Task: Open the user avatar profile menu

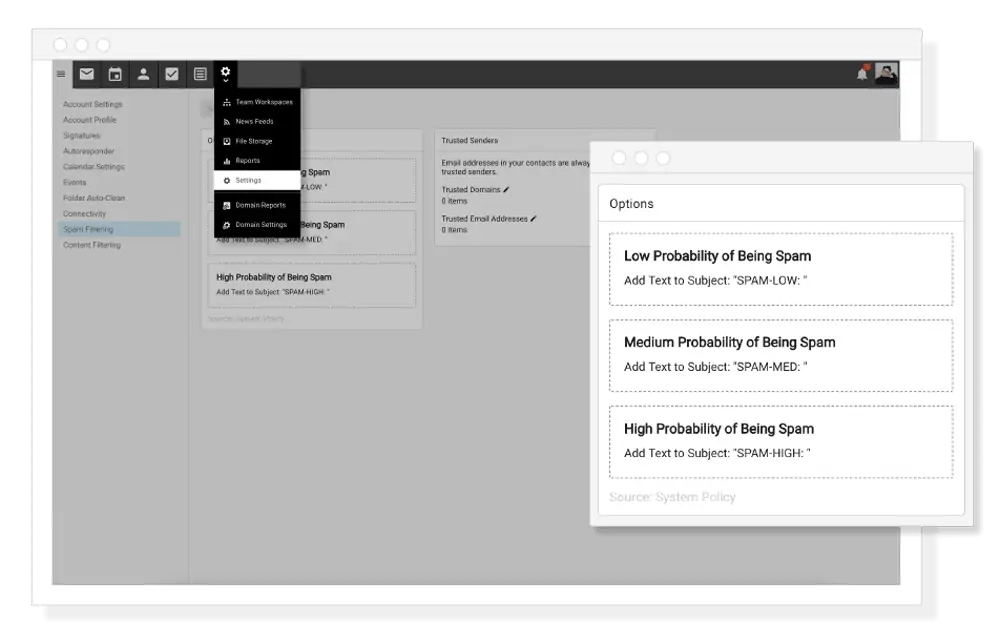Action: pyautogui.click(x=886, y=74)
